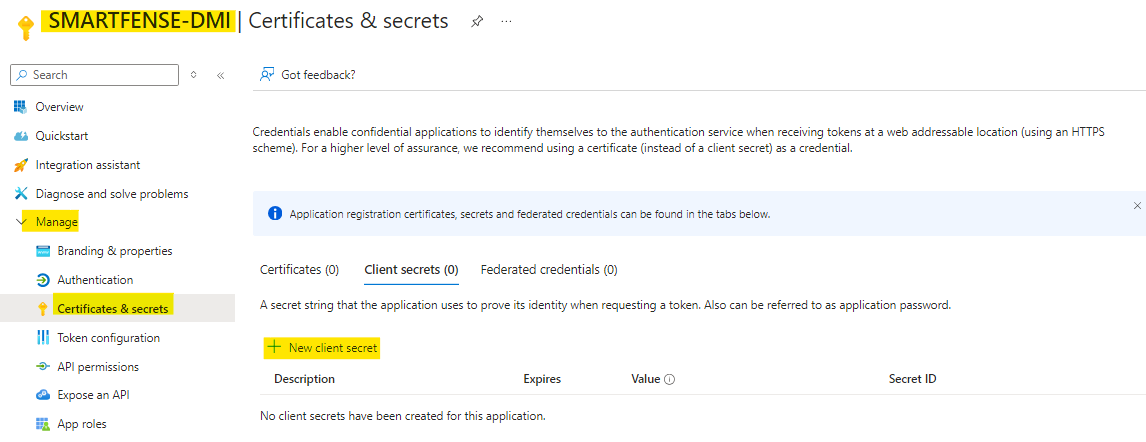1146x442 pixels.
Task: Open Branding & properties page
Action: click(105, 251)
